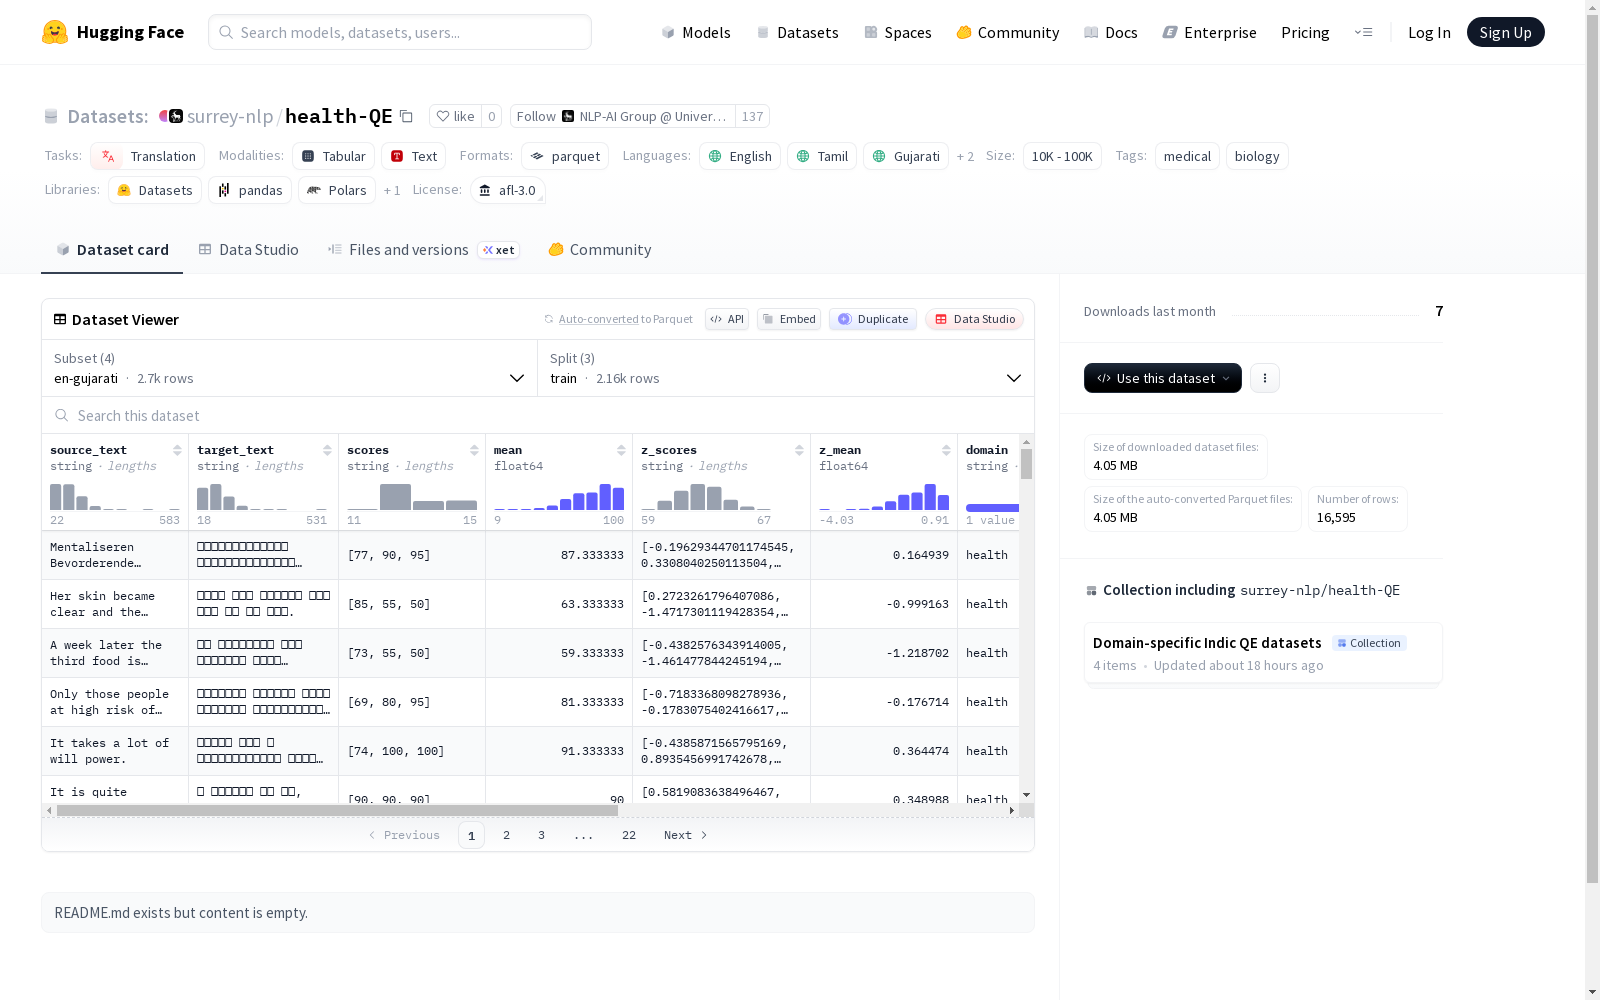Click the table vertical scrollbar thumb
The width and height of the screenshot is (1600, 1000).
tap(1026, 464)
